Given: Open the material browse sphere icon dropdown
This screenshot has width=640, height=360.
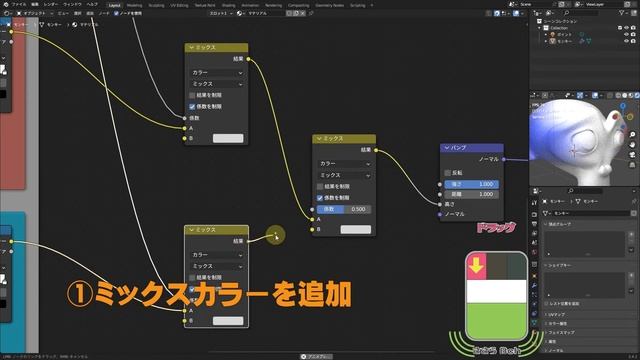Looking at the screenshot, I should tap(240, 13).
